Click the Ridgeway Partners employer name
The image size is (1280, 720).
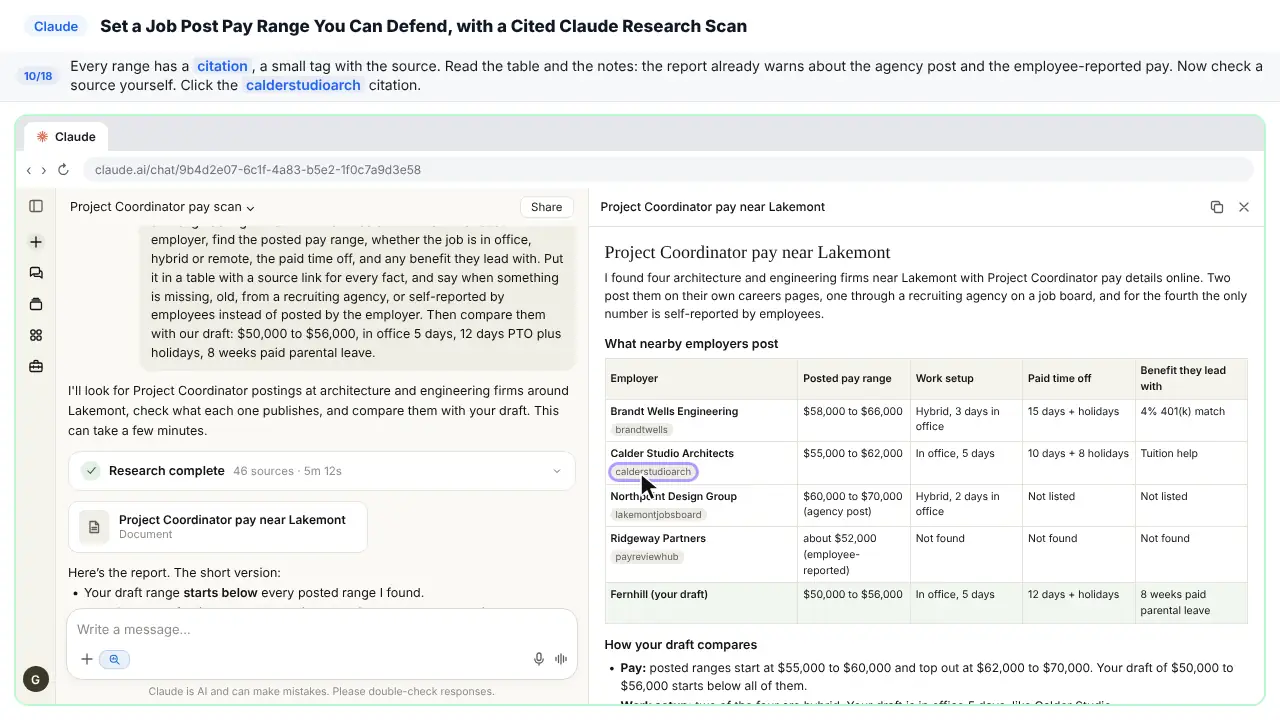(x=658, y=538)
